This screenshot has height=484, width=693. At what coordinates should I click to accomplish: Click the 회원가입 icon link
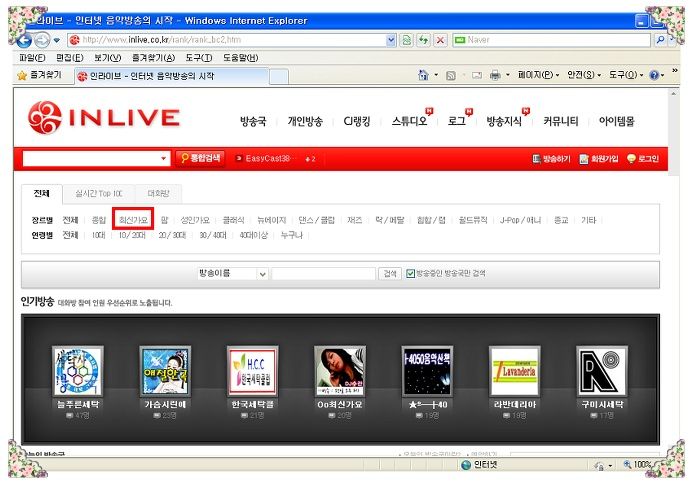599,159
